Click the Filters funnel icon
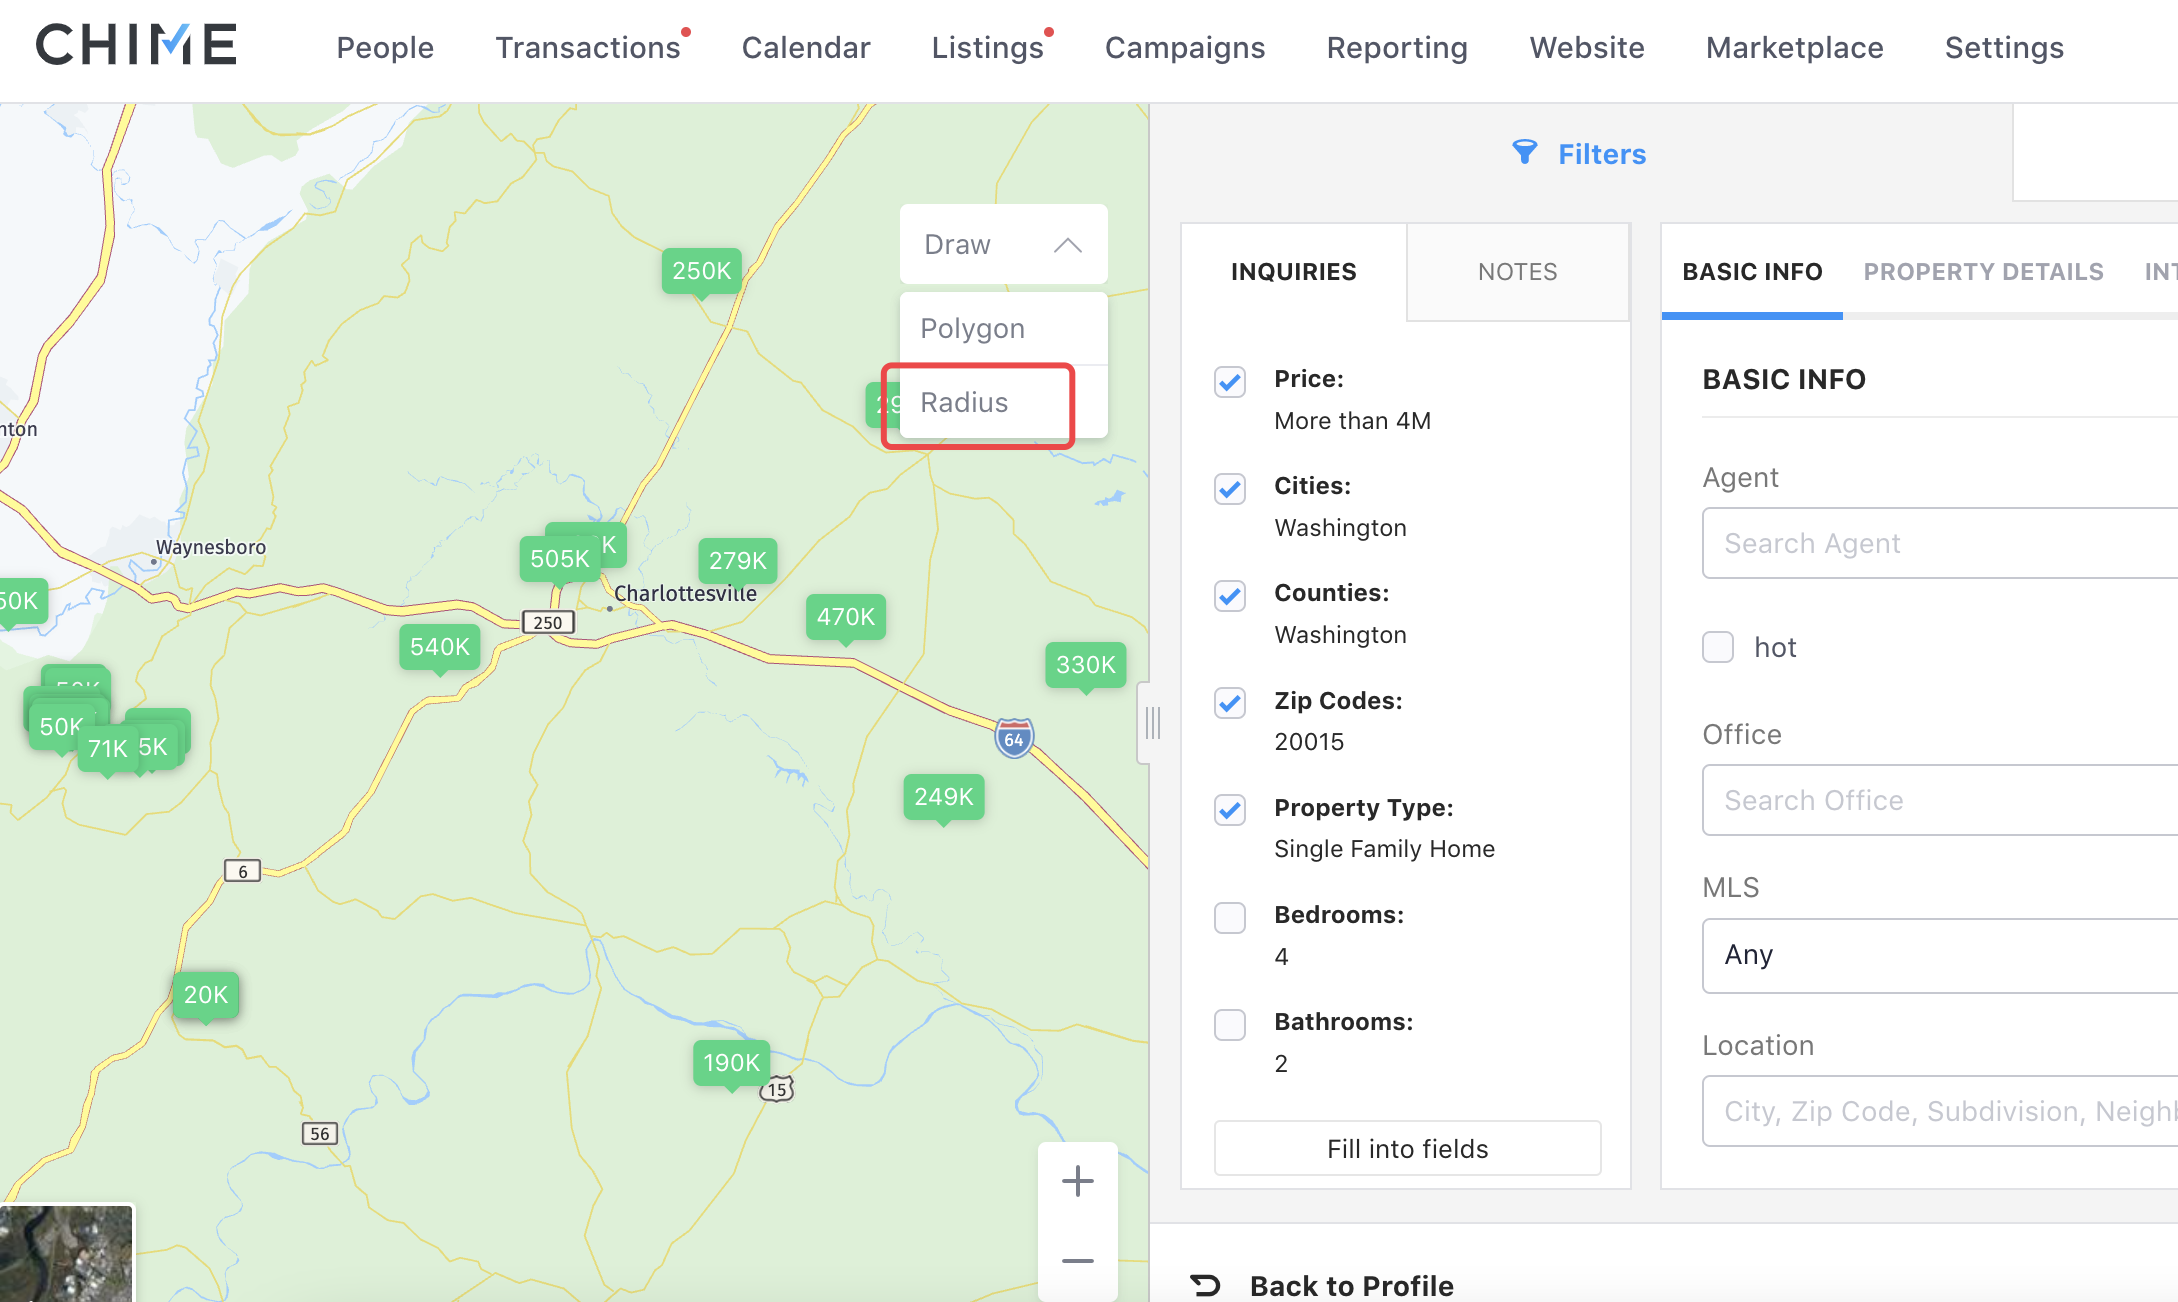Image resolution: width=2178 pixels, height=1302 pixels. tap(1524, 153)
